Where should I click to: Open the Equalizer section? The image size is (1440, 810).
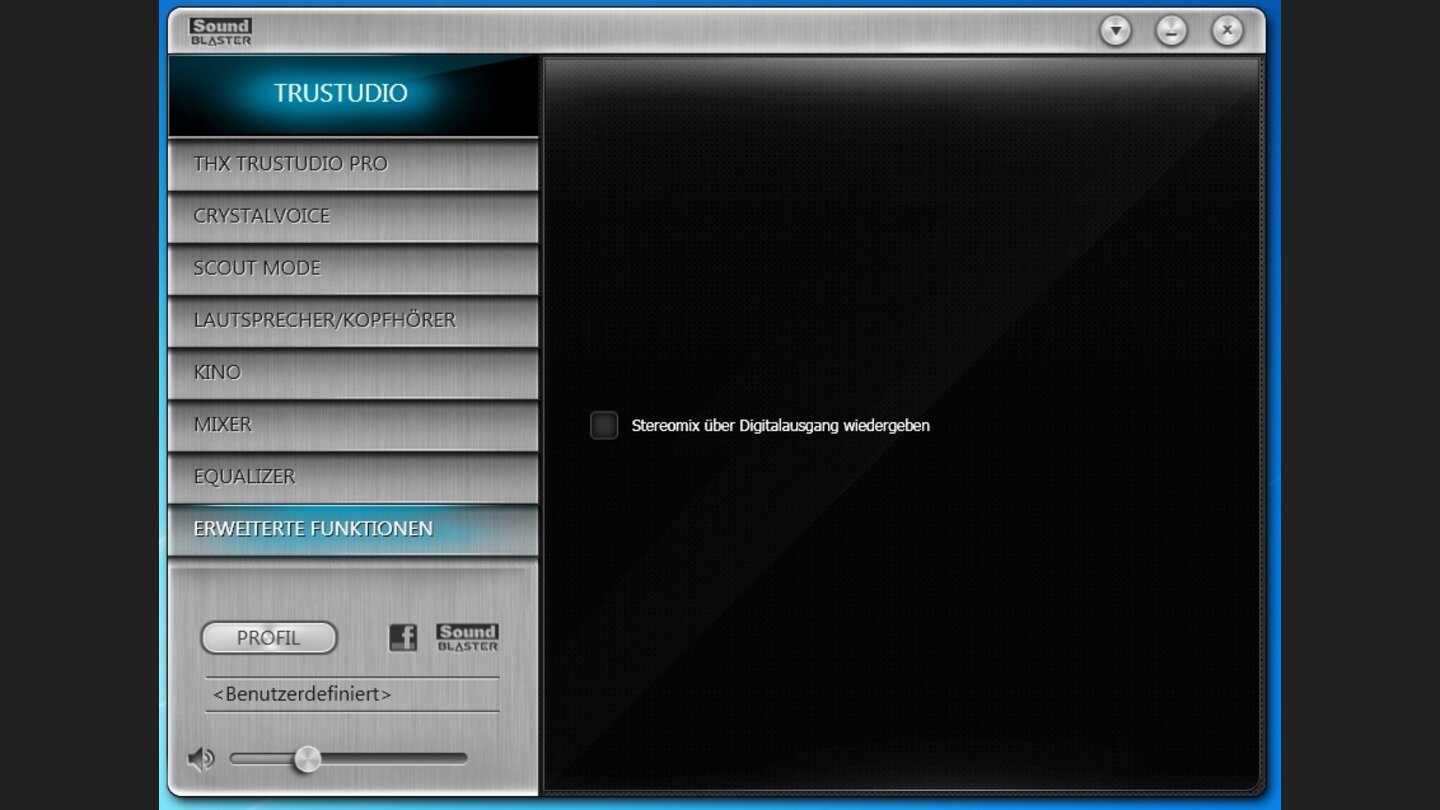coord(353,476)
